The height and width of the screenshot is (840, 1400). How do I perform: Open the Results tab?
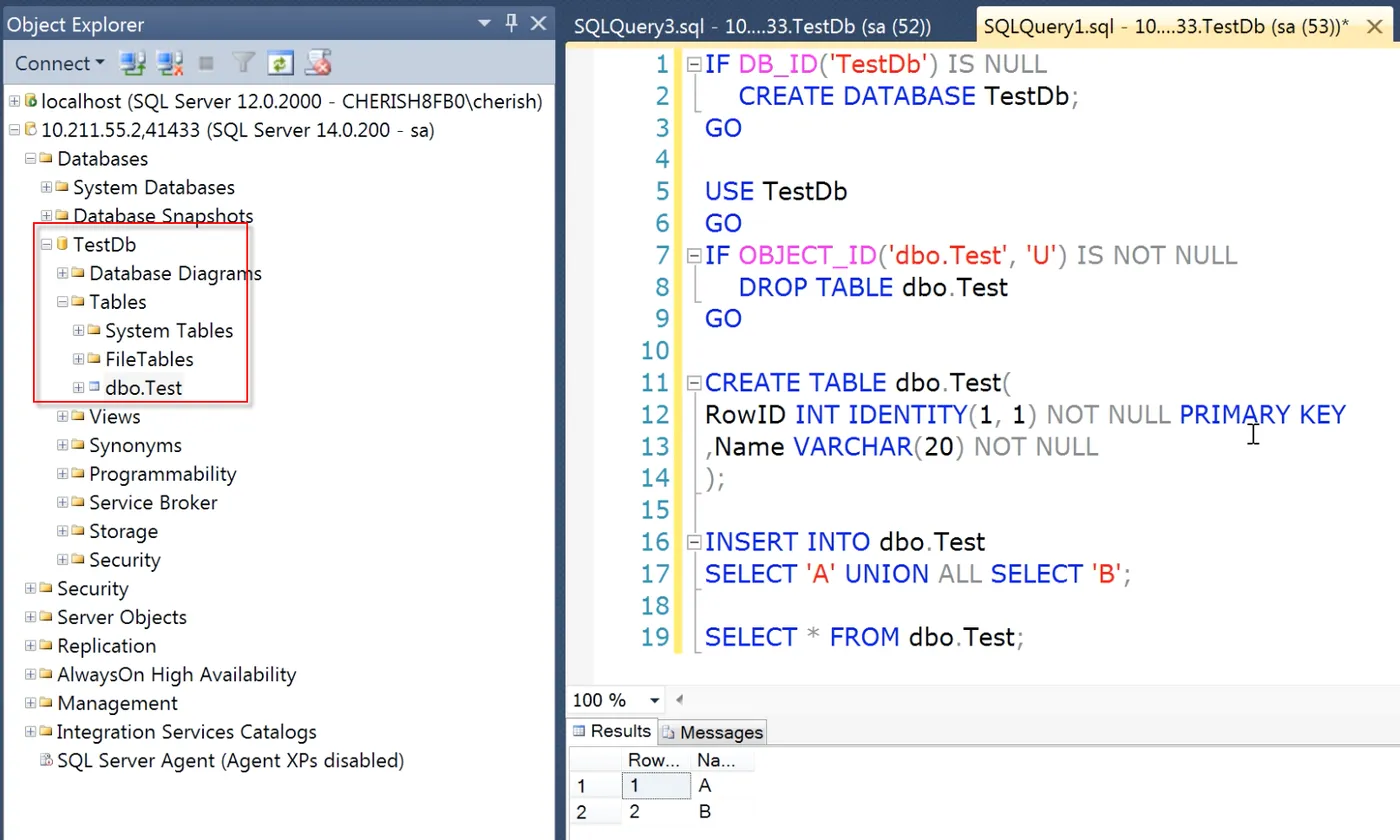point(611,731)
